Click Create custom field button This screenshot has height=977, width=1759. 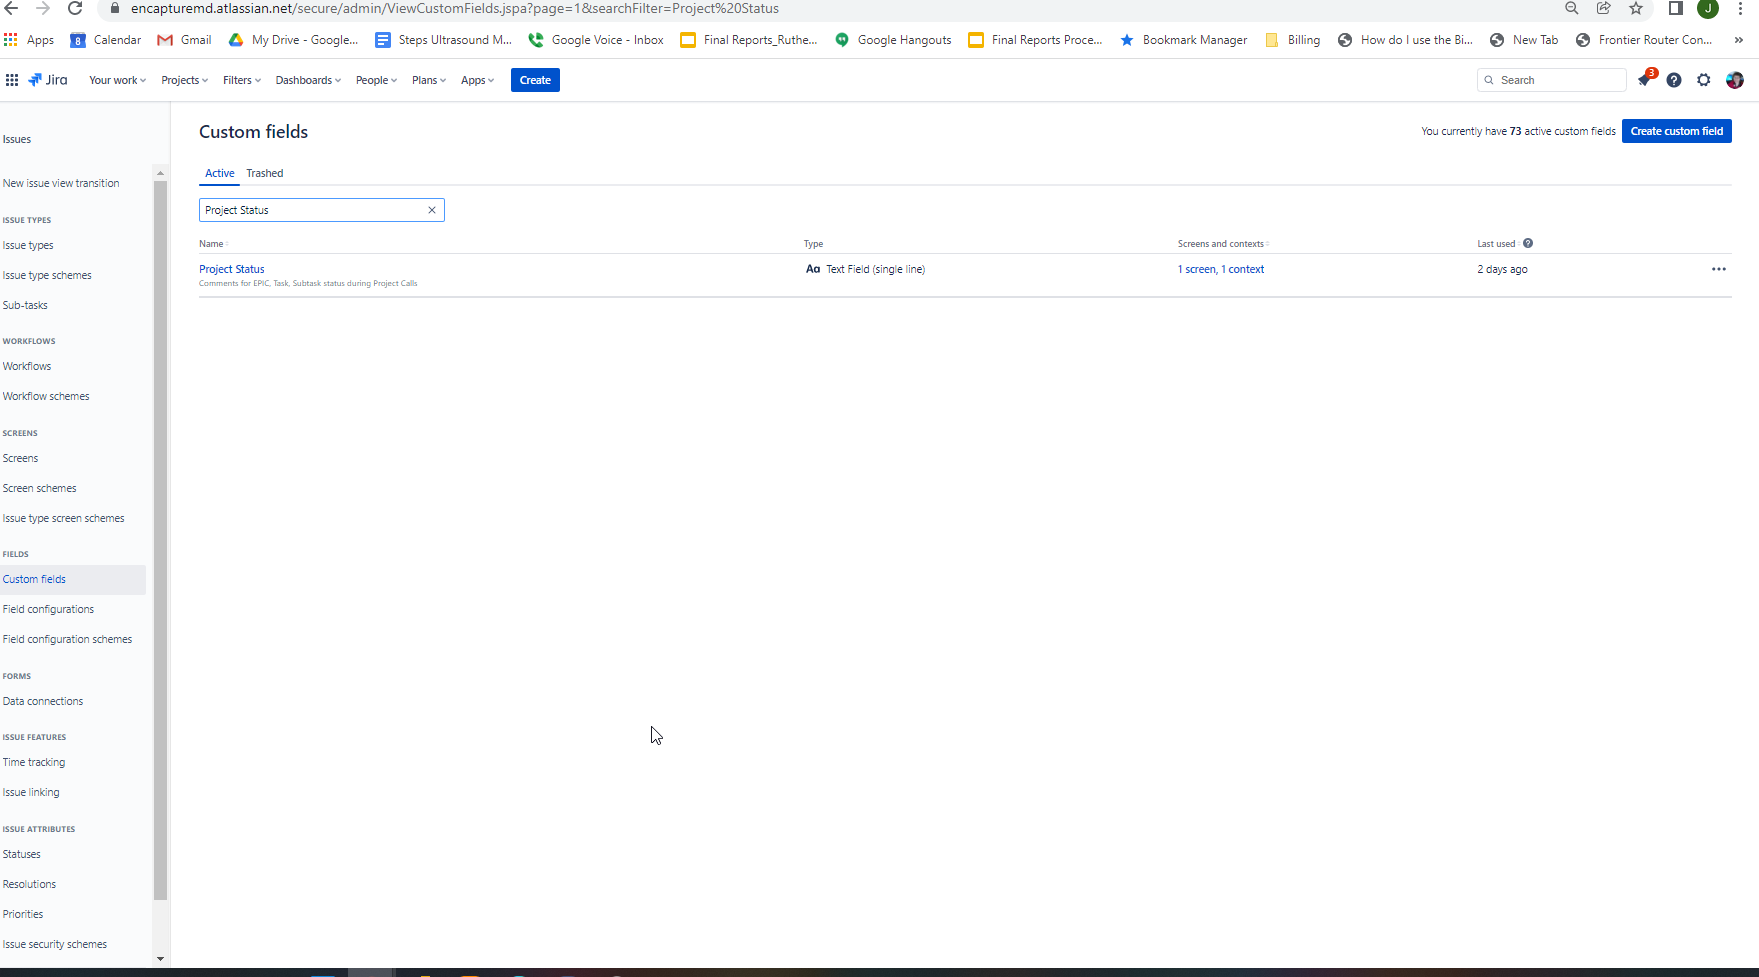(1677, 131)
